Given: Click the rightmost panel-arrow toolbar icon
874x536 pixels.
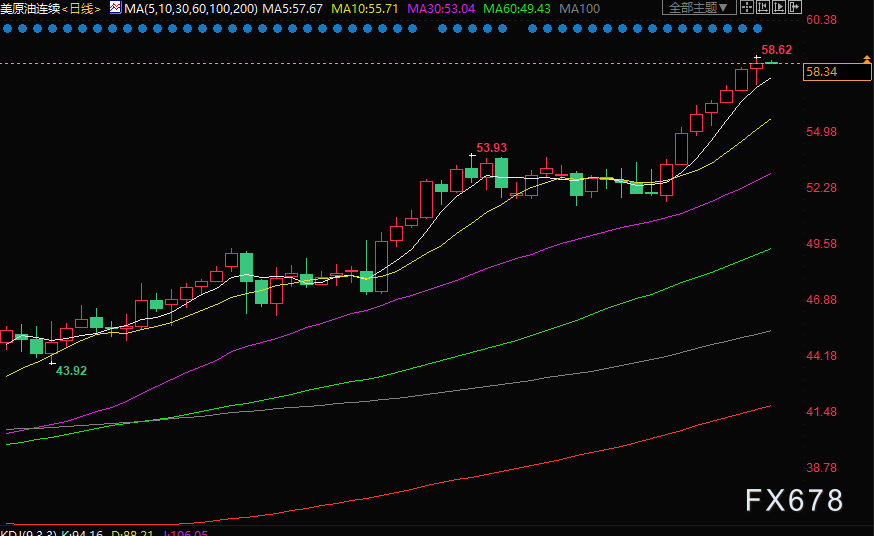Looking at the screenshot, I should click(x=795, y=7).
